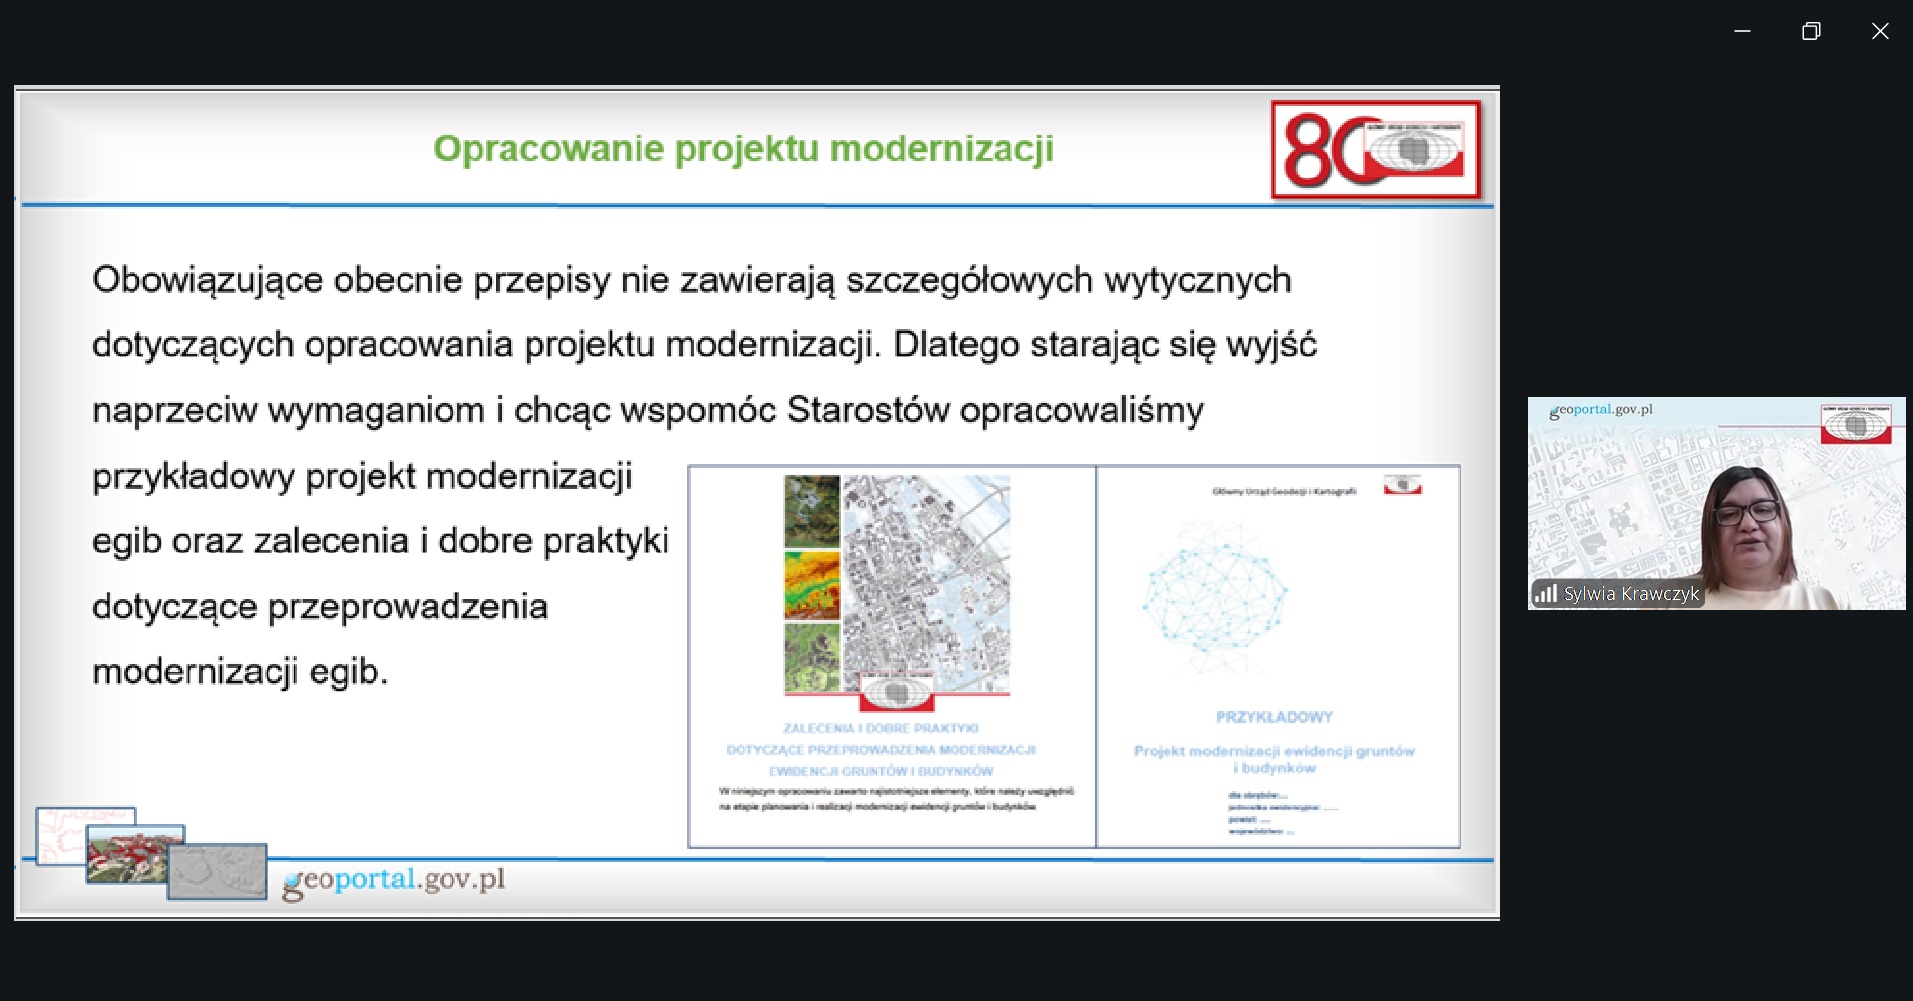Click the small red logo on right document cover

point(1402,486)
